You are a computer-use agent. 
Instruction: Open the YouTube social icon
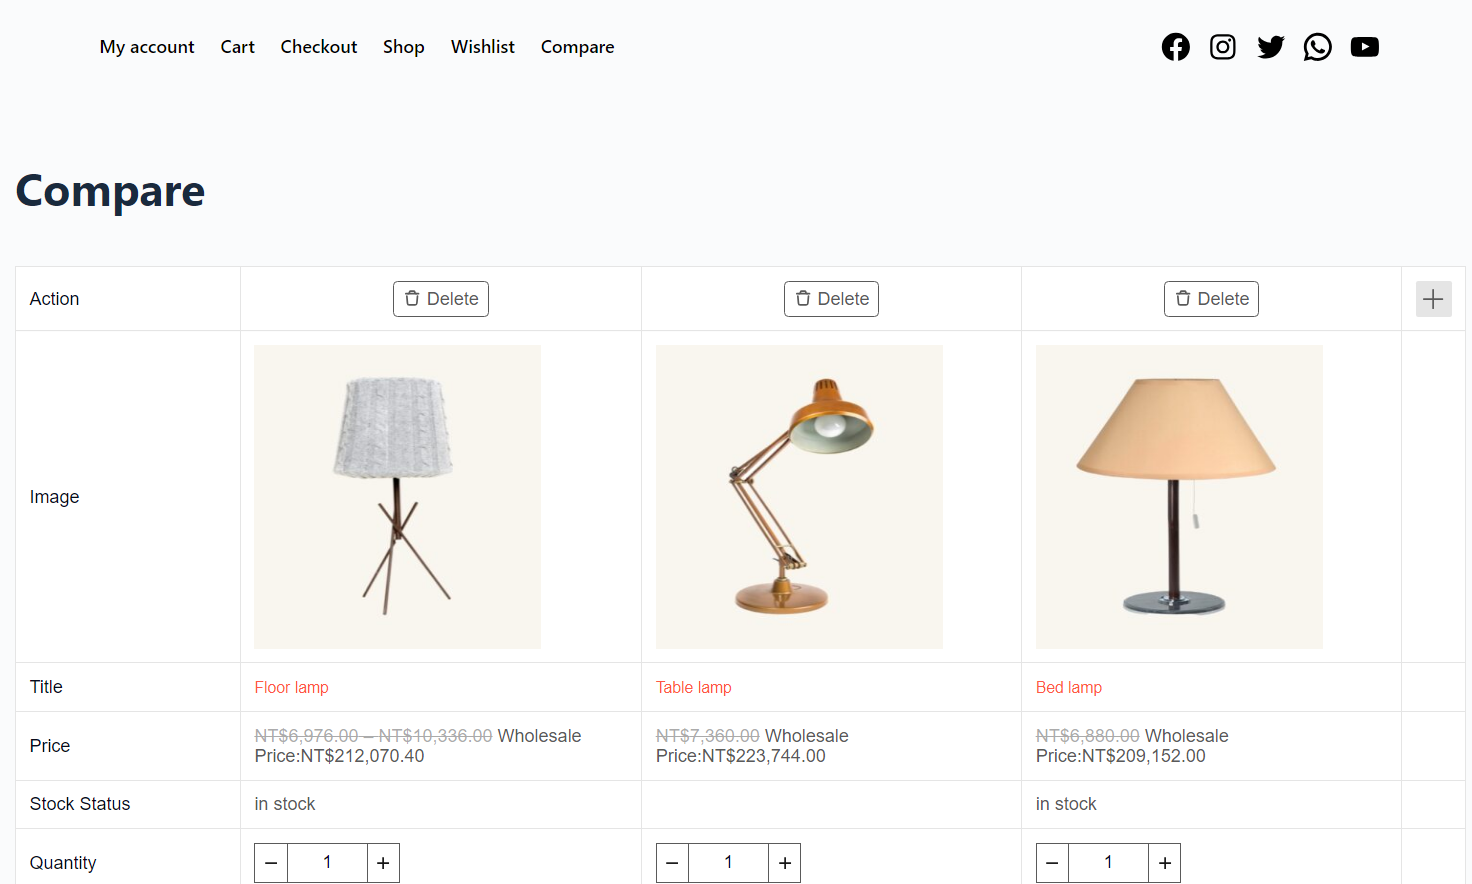click(x=1364, y=46)
